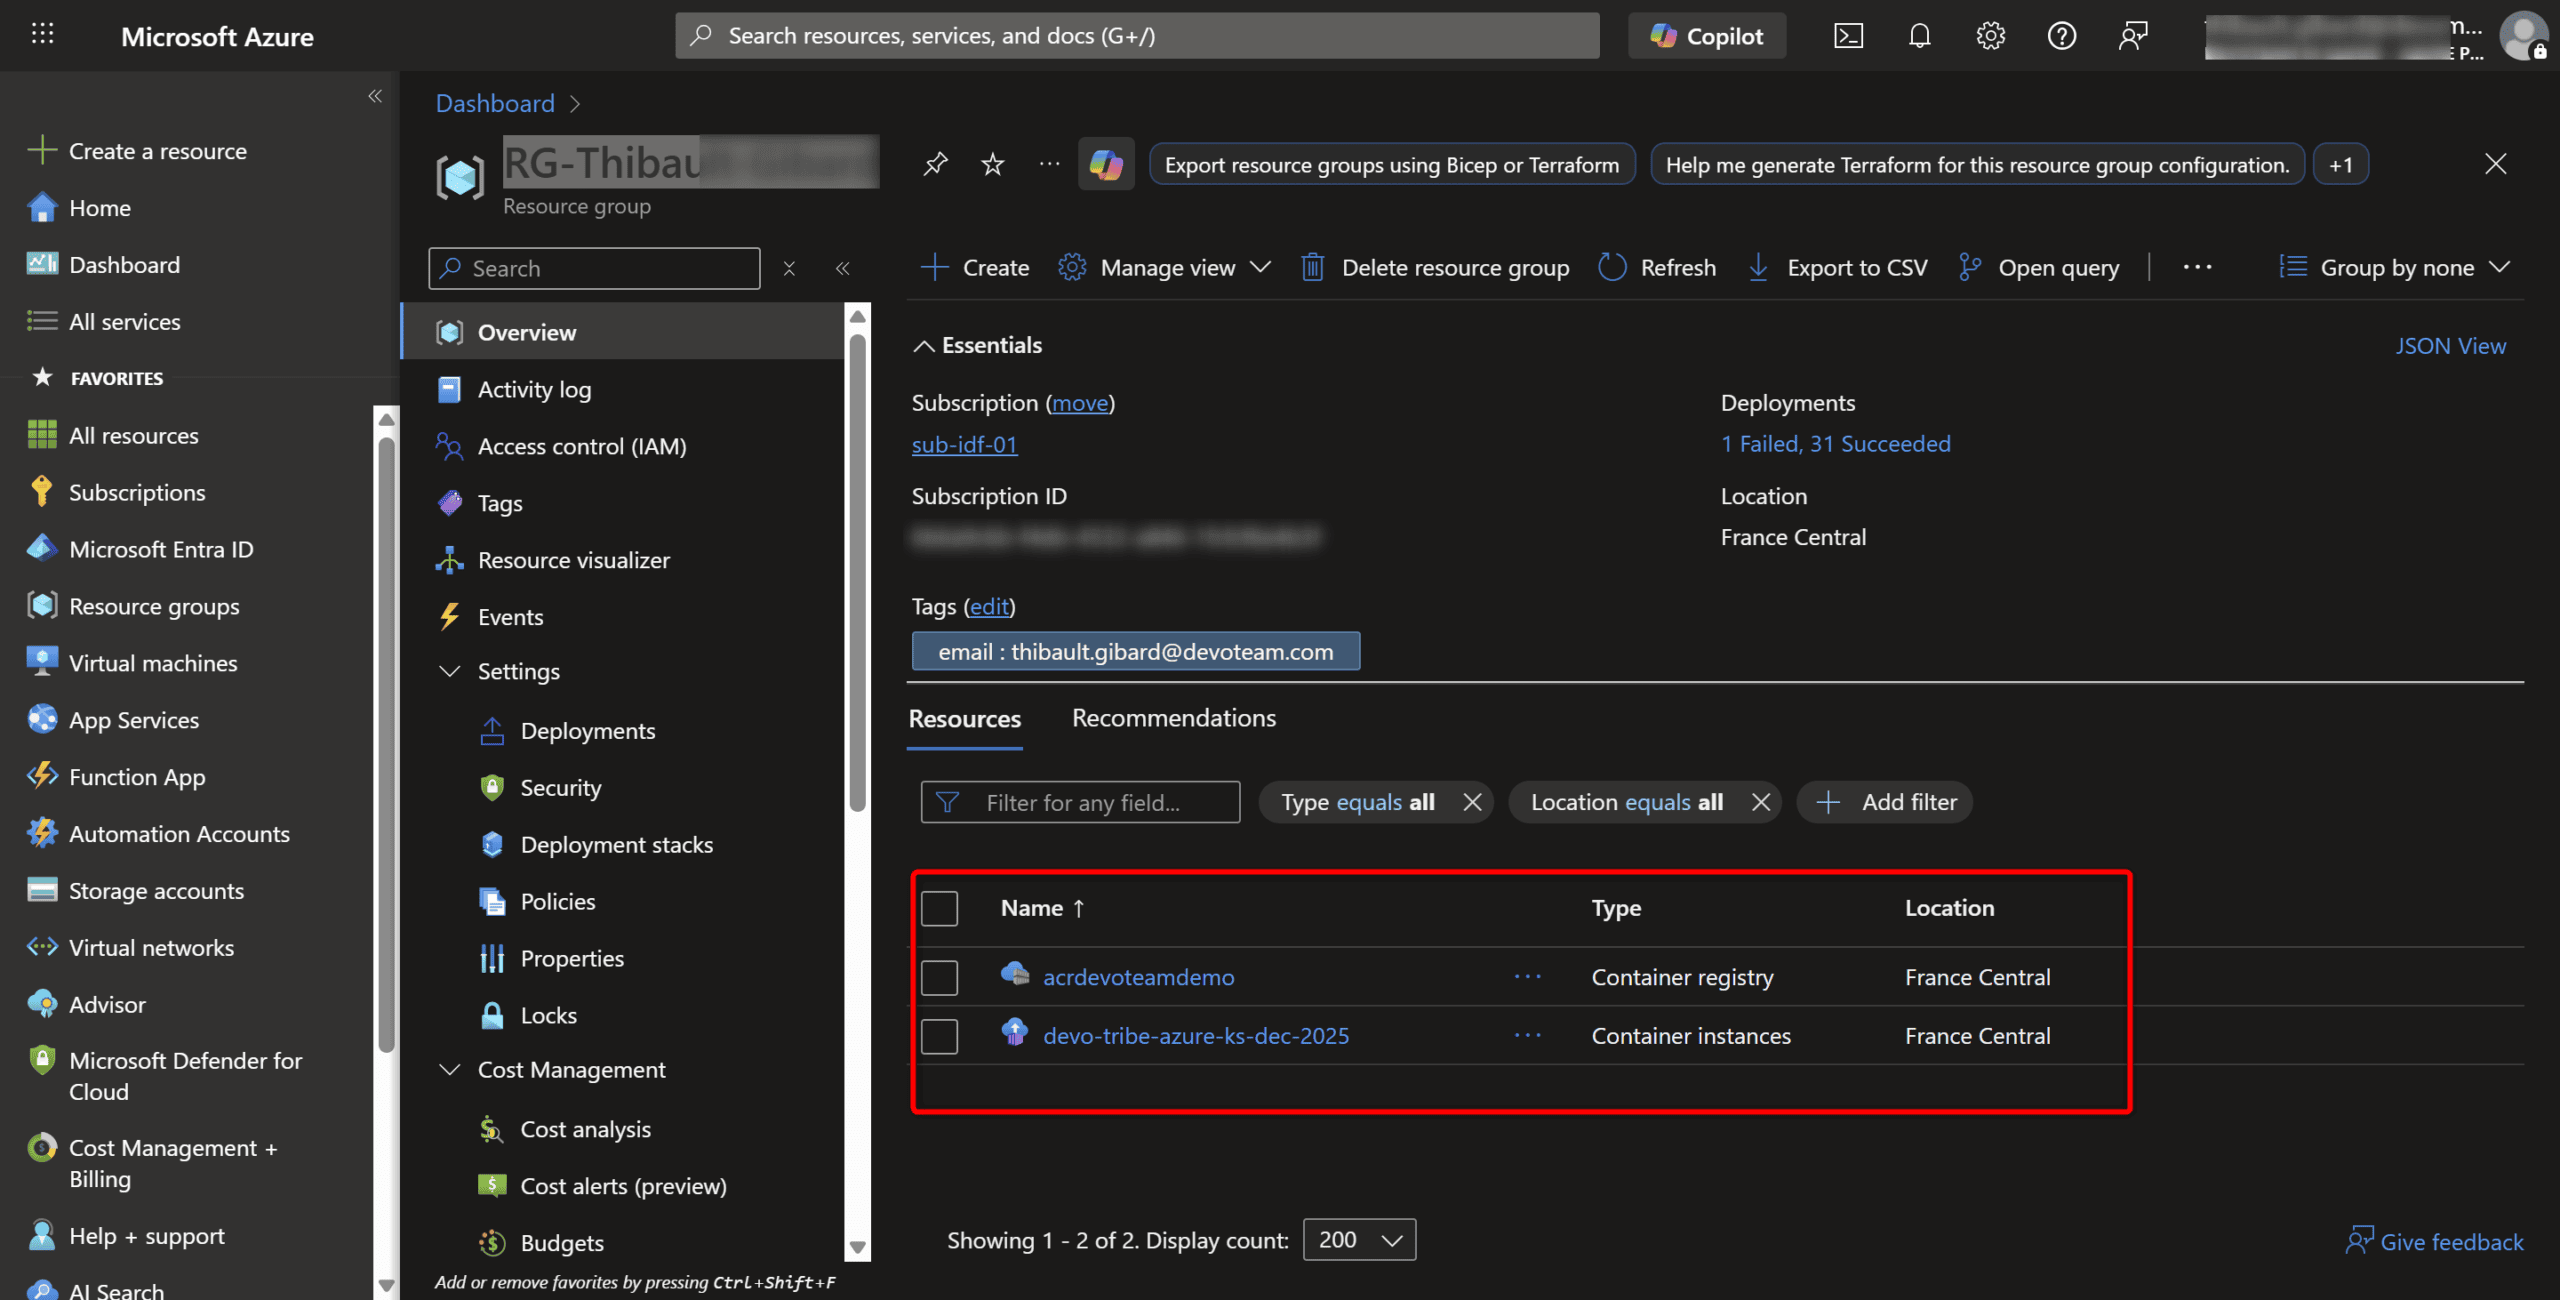
Task: Click Delete resource group trash icon
Action: click(1312, 267)
